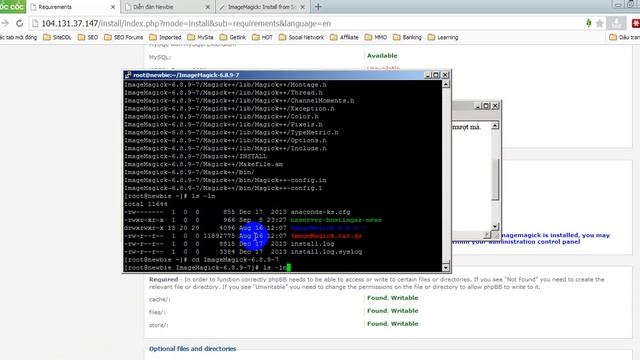
Task: Open the Social Network bookmarks folder
Action: (x=301, y=37)
